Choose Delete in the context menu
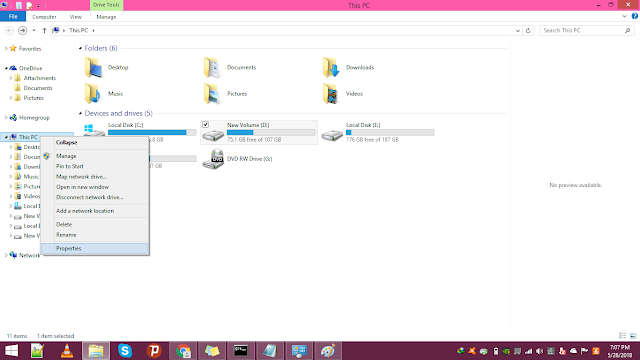 [x=95, y=224]
